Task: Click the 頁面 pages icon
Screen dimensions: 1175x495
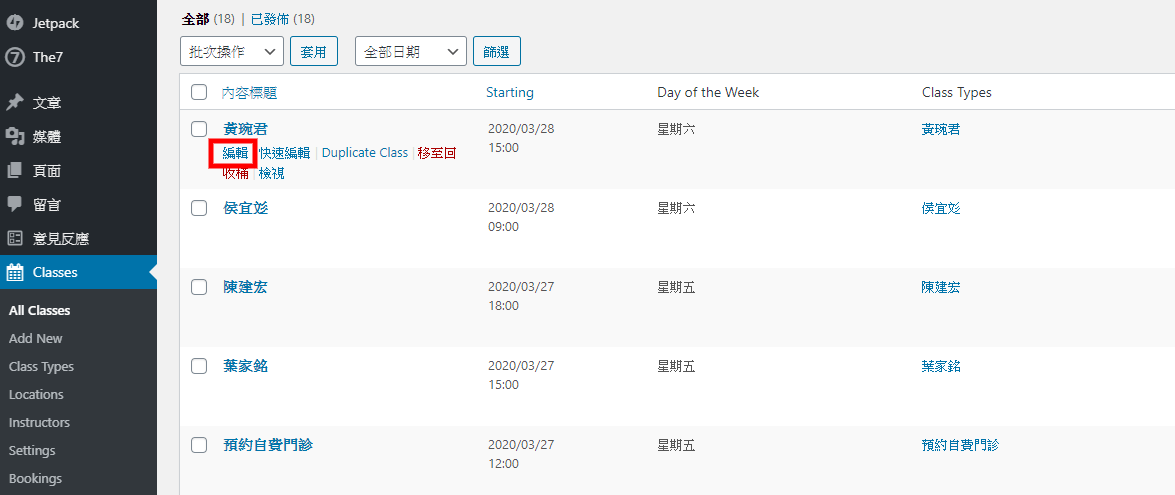Action: 14,171
